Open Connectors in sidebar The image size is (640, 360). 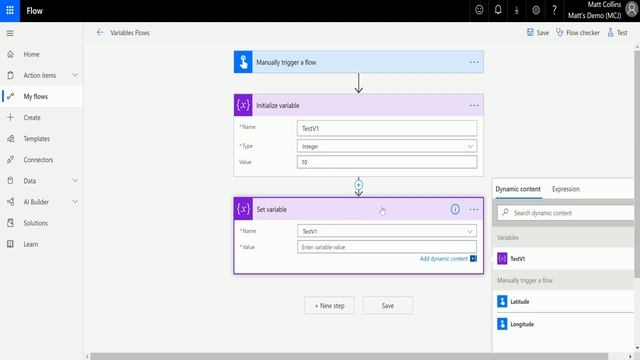(x=38, y=160)
